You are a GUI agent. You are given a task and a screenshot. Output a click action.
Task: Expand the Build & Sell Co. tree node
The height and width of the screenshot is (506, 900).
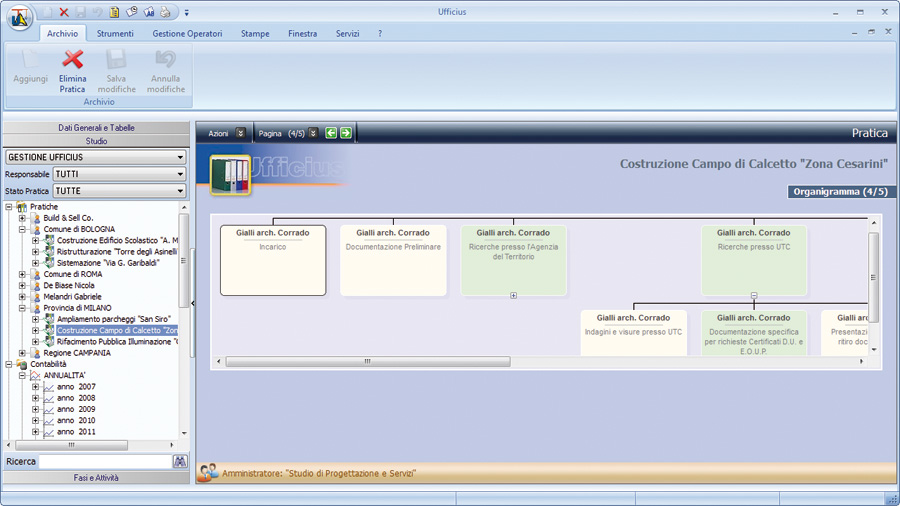tap(22, 218)
